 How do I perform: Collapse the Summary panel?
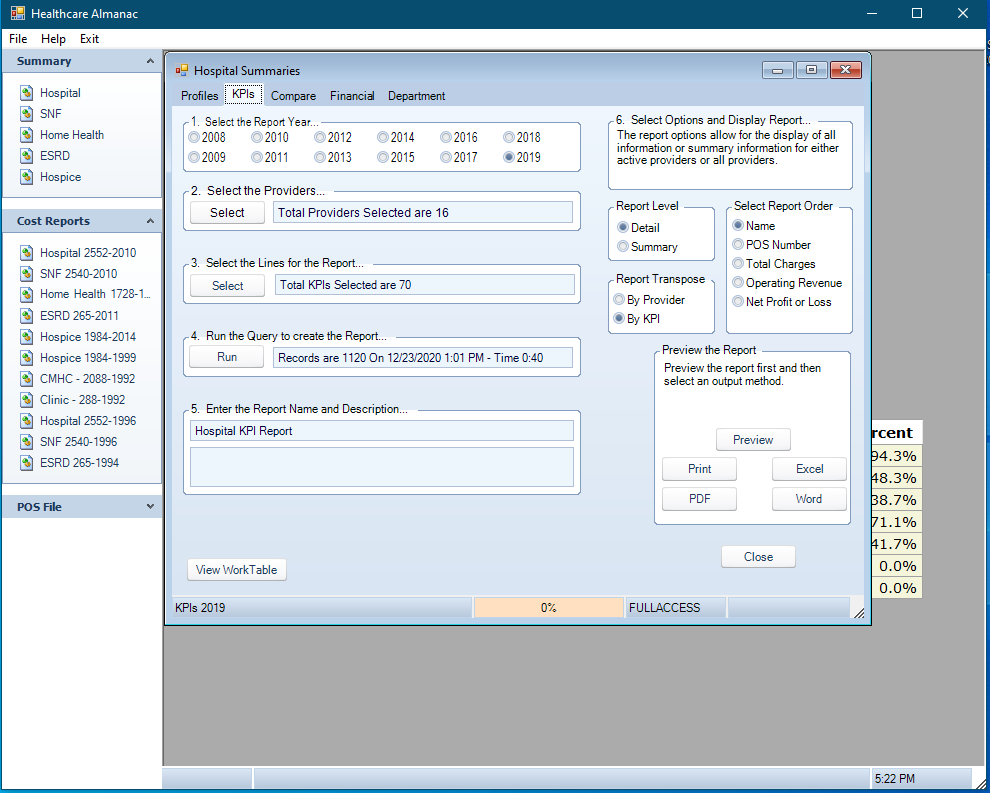tap(148, 61)
